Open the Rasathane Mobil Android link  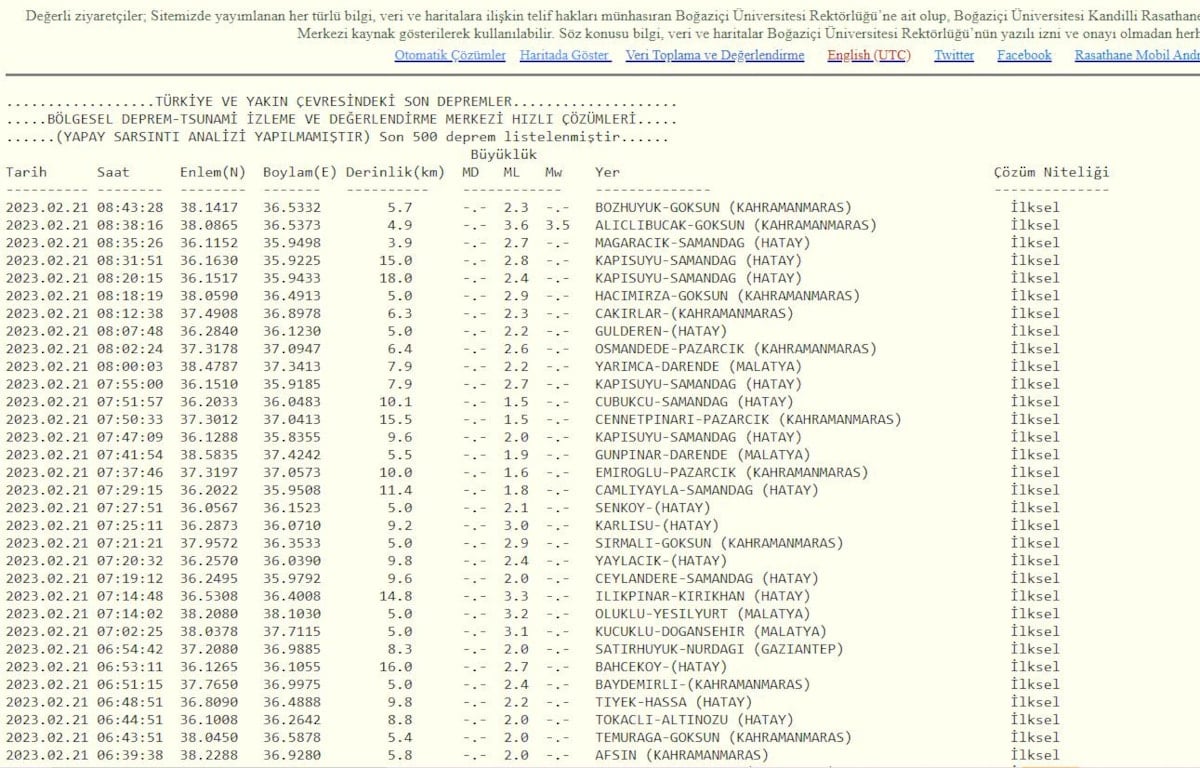click(1137, 56)
